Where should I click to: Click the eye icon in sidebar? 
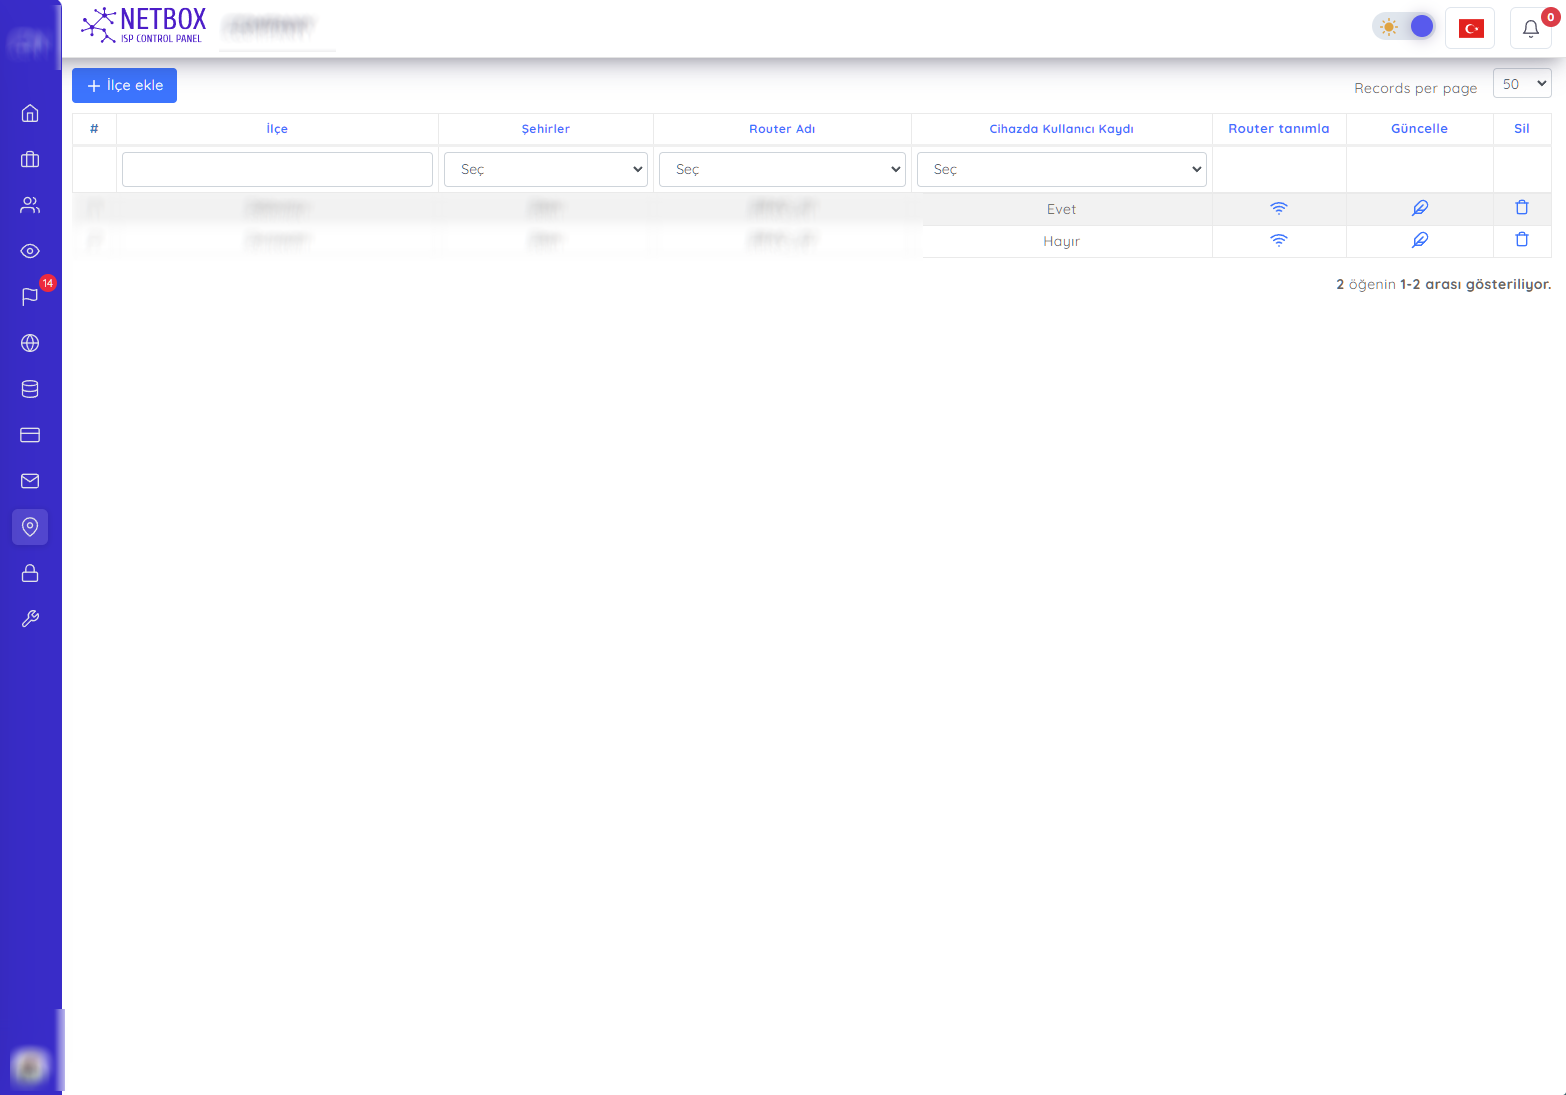[x=30, y=251]
